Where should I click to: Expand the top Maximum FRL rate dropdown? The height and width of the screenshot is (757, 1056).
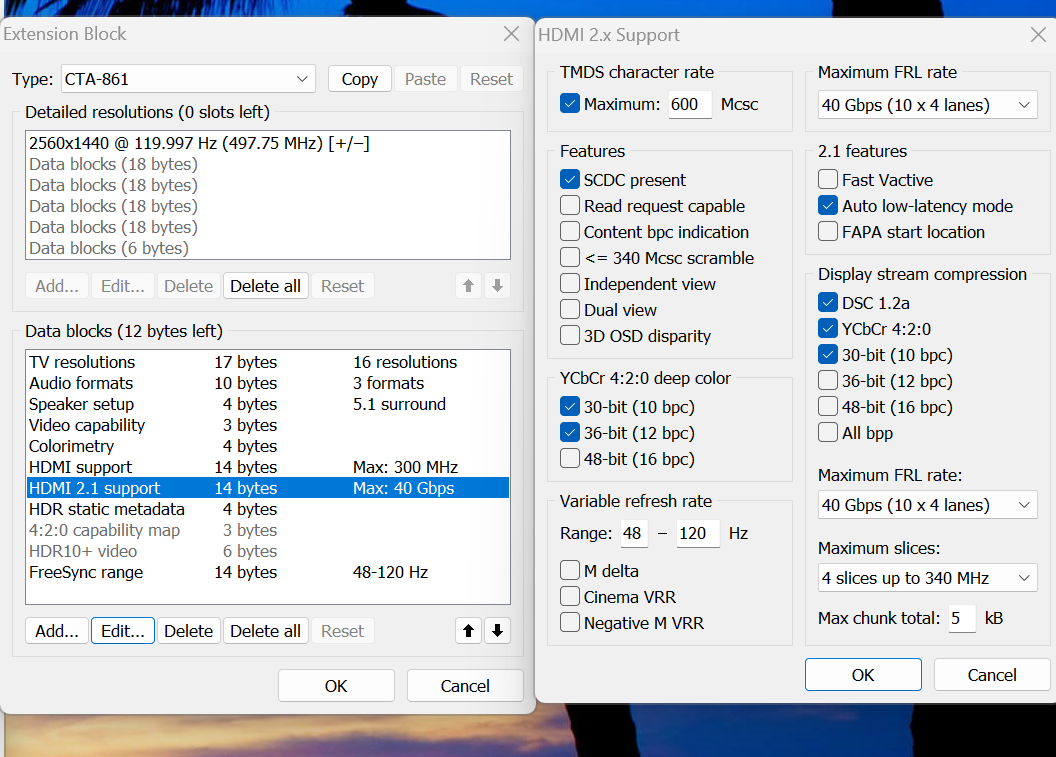coord(926,105)
